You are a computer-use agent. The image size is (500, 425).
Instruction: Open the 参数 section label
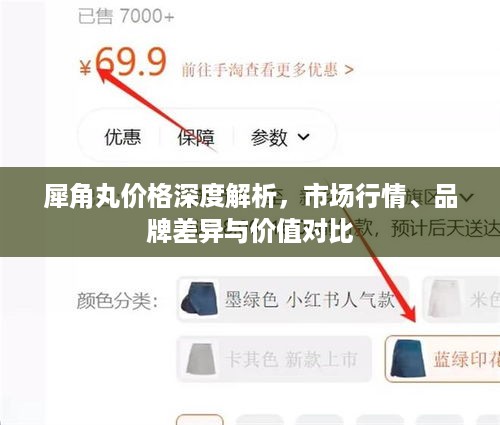point(269,137)
